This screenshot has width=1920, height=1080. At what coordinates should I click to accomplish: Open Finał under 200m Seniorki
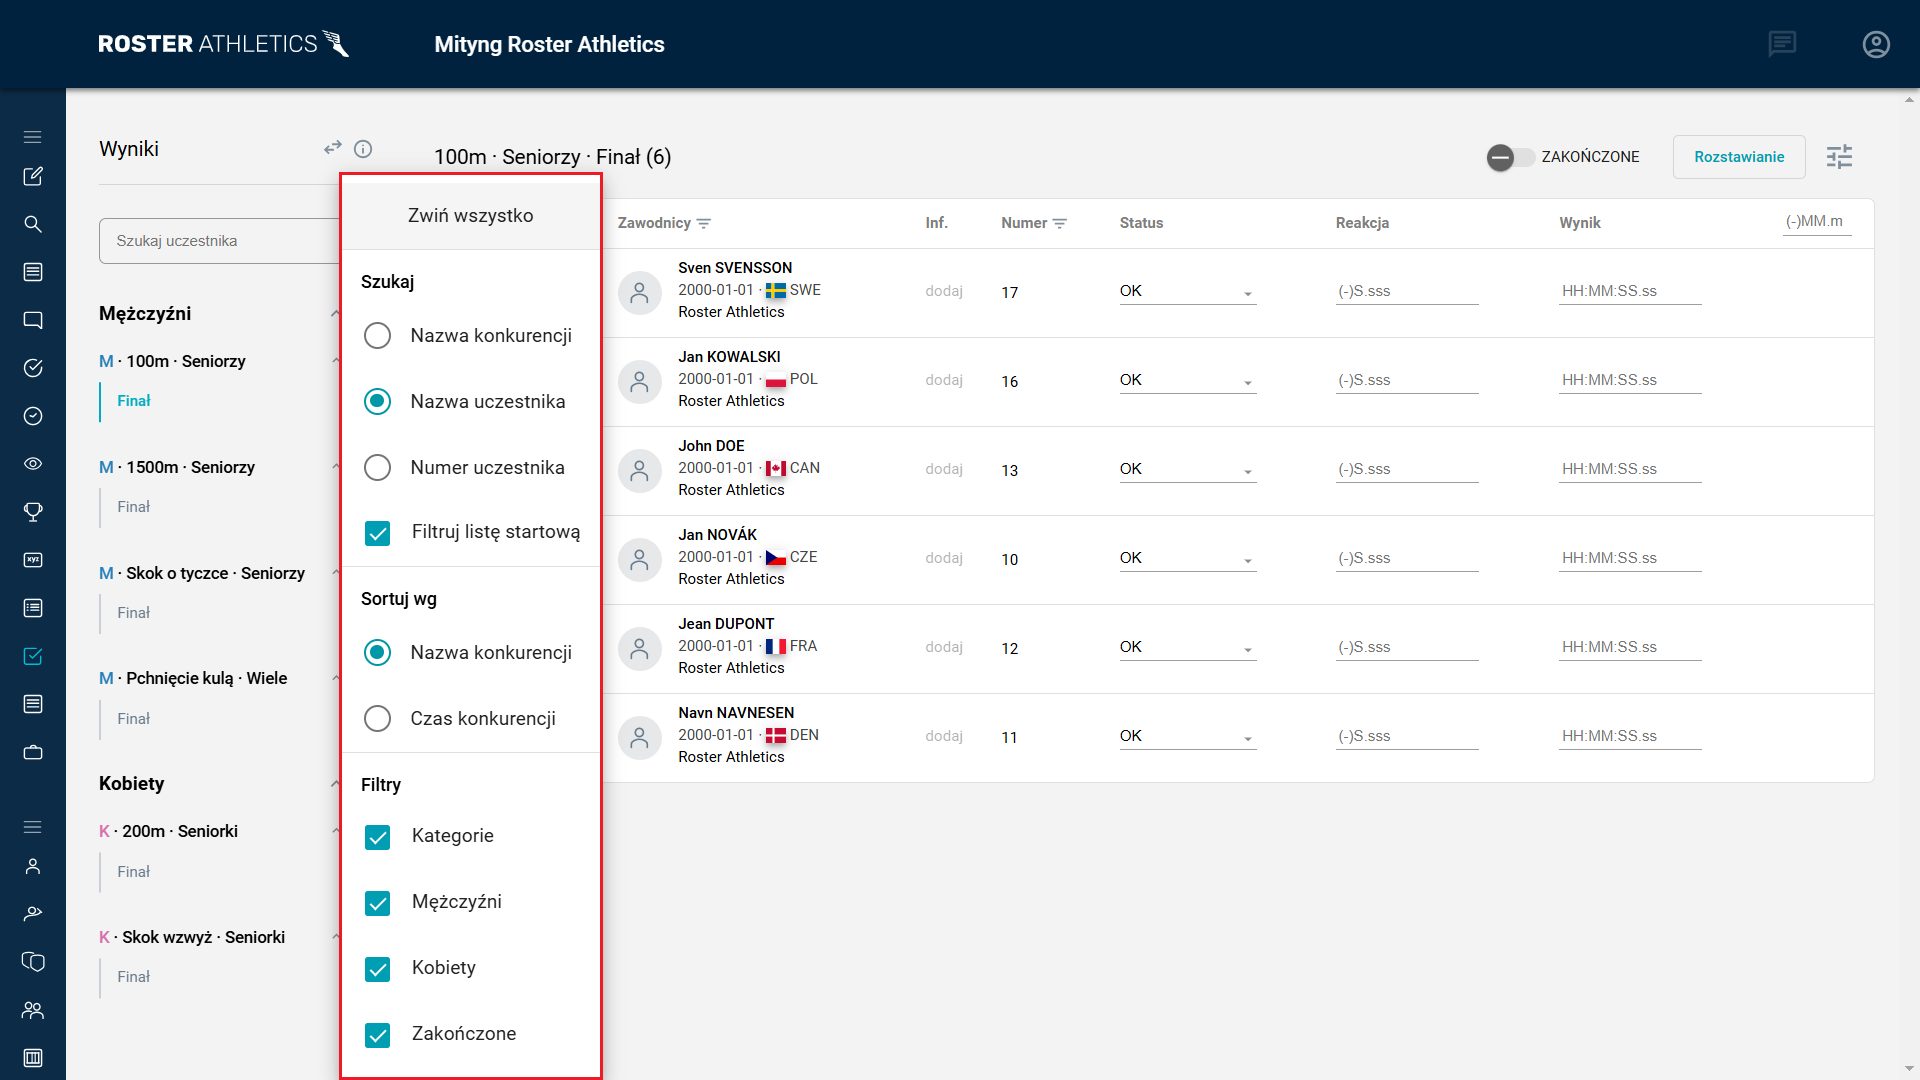pyautogui.click(x=133, y=872)
